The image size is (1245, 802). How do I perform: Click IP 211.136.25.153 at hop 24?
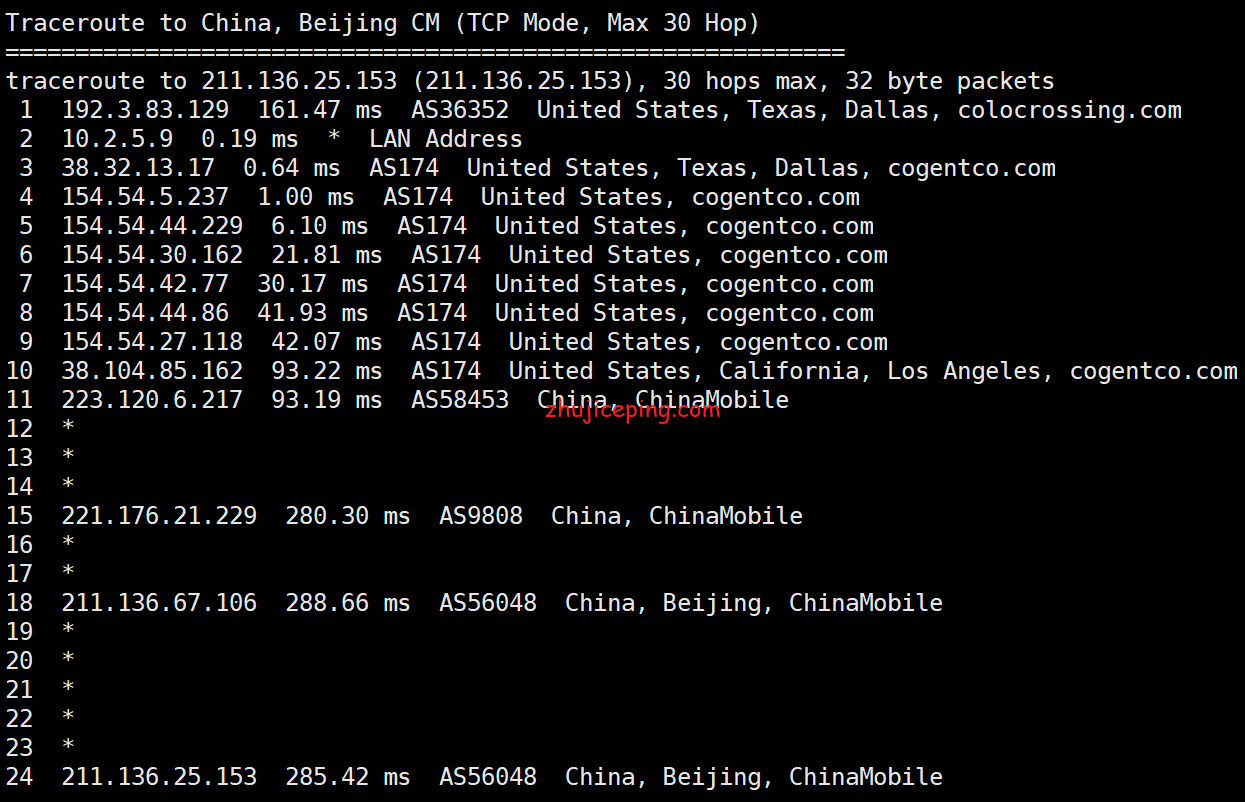point(159,777)
